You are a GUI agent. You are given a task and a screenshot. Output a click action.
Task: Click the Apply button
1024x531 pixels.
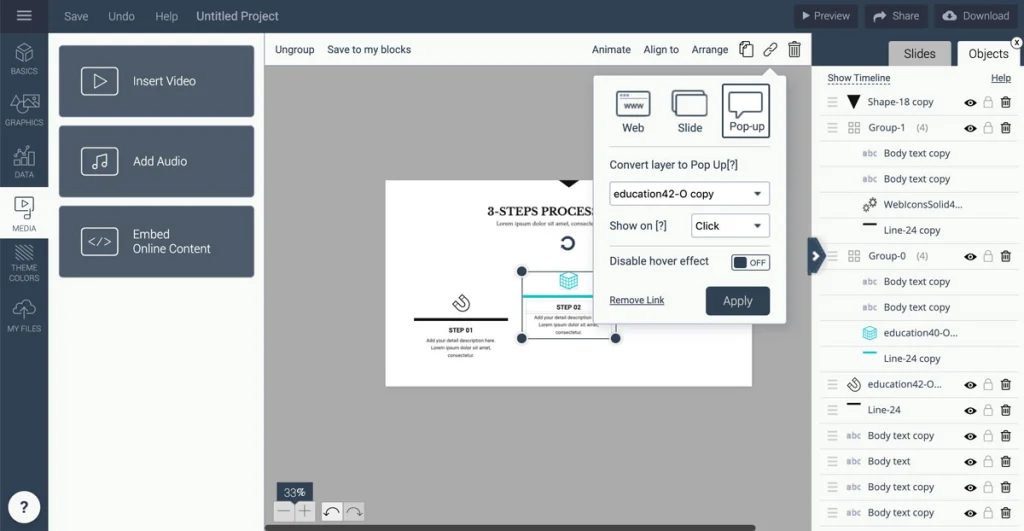[x=737, y=301]
